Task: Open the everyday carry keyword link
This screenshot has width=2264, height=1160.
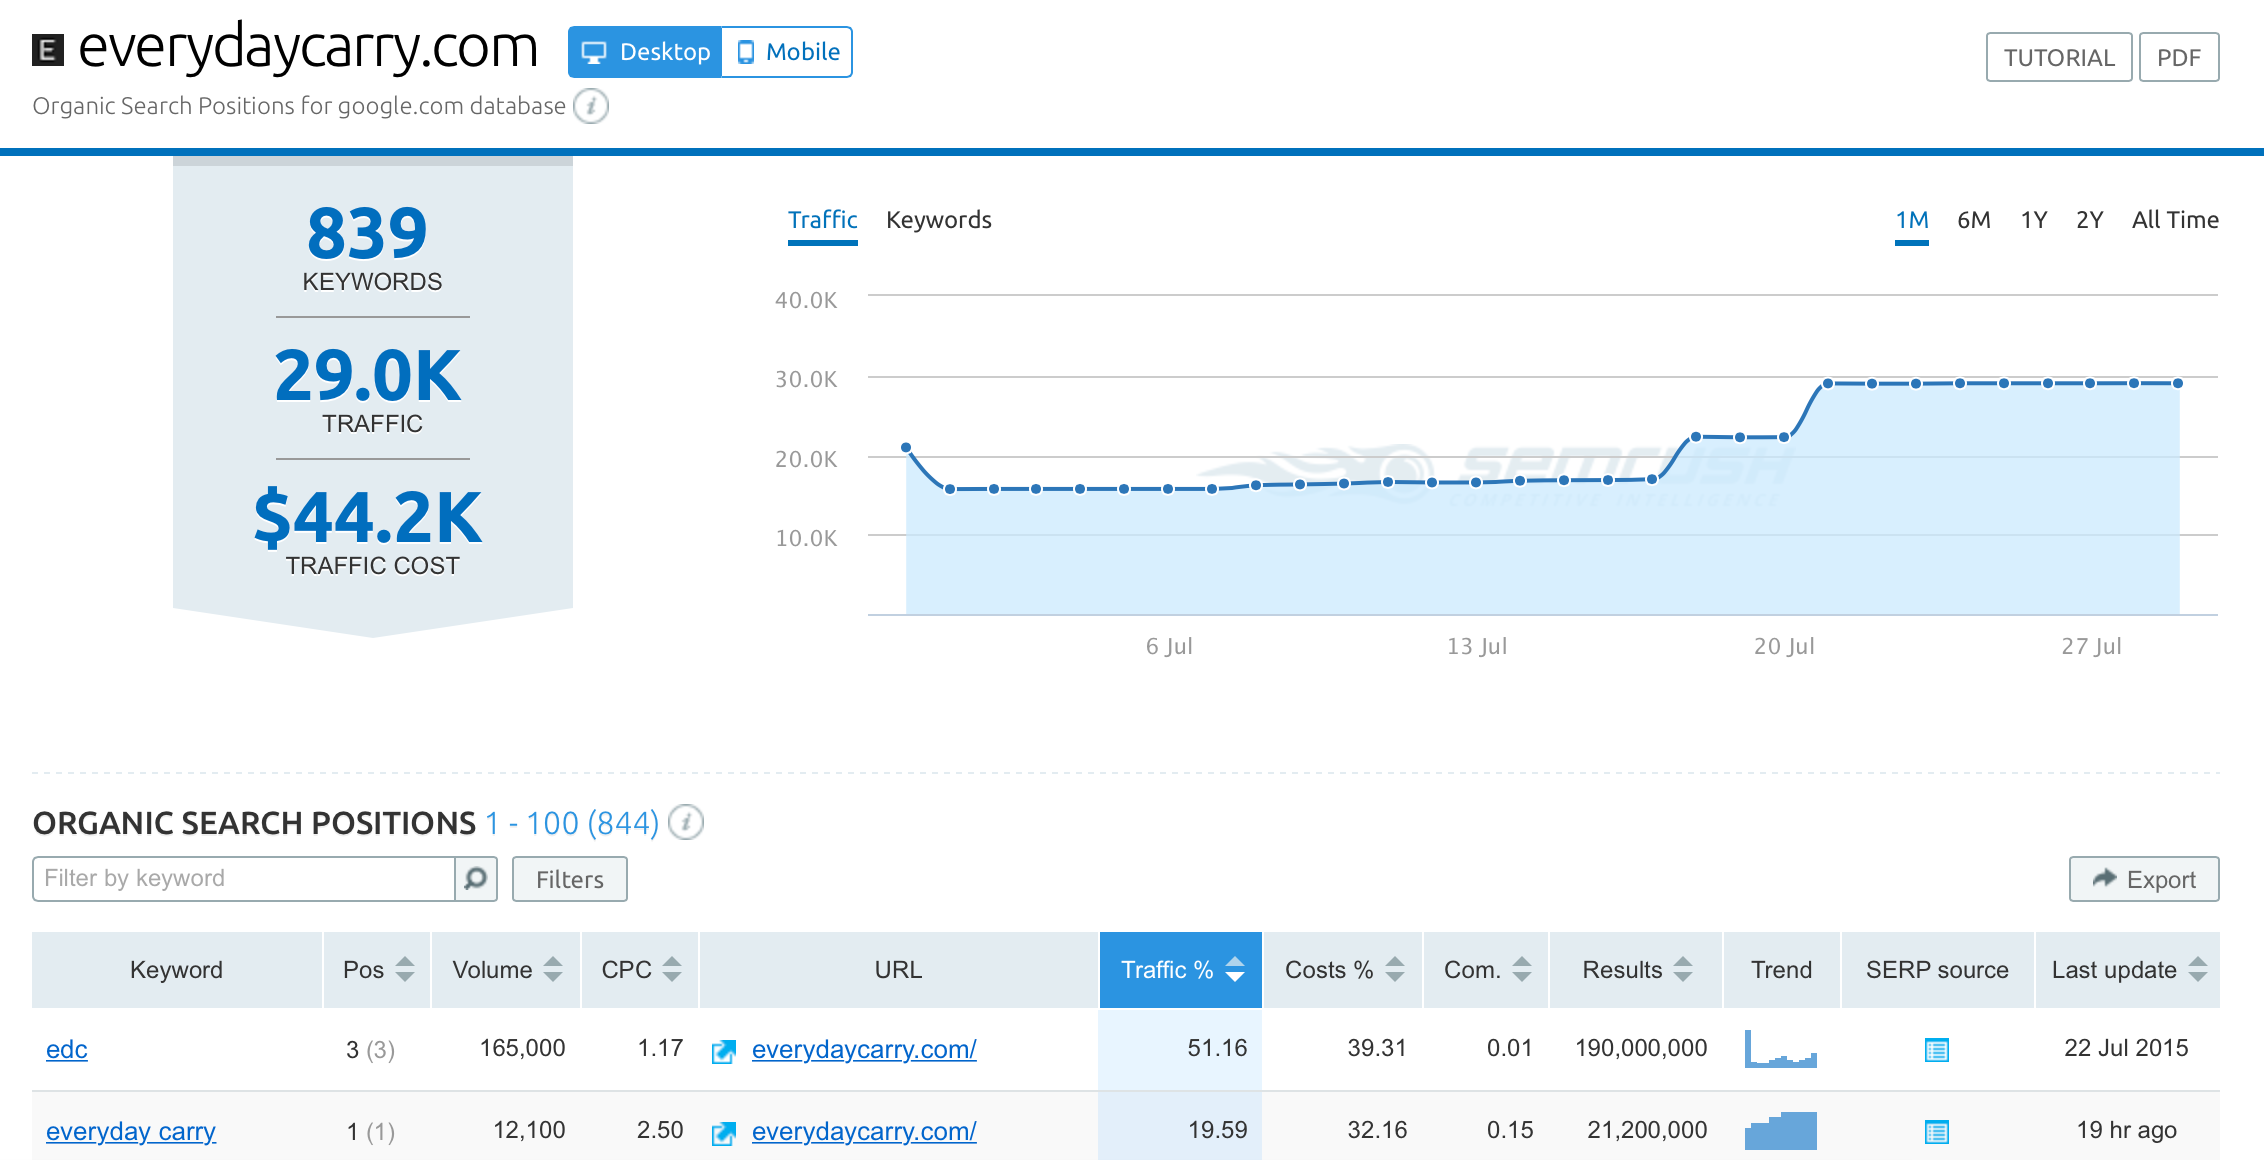Action: pos(131,1132)
